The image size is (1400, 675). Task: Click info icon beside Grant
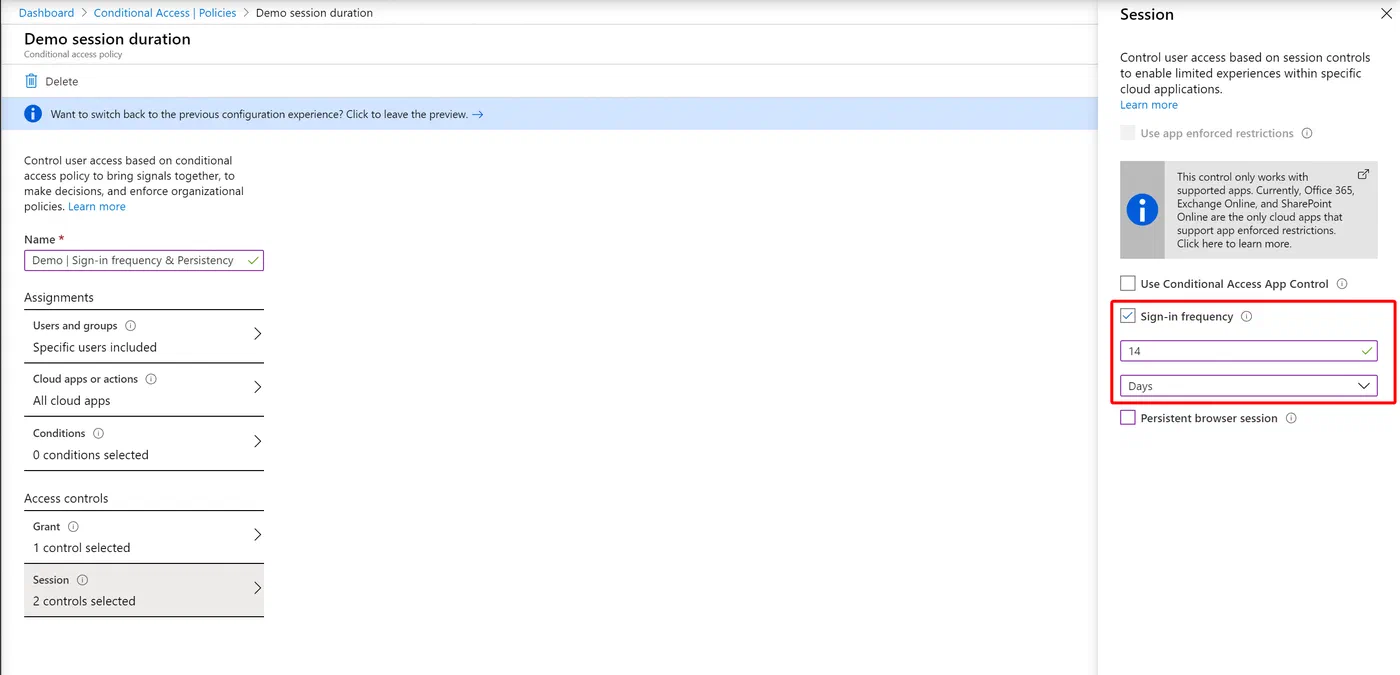(x=73, y=526)
